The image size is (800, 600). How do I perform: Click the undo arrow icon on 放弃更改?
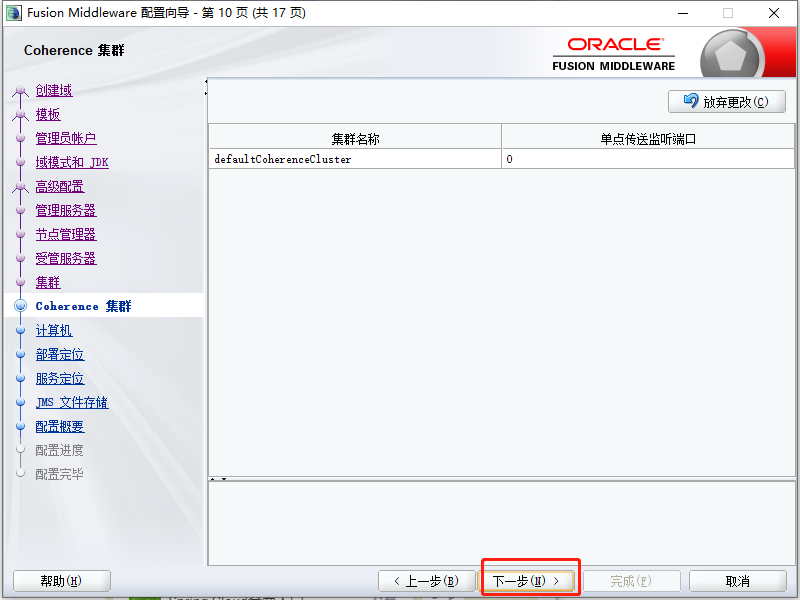[x=691, y=101]
